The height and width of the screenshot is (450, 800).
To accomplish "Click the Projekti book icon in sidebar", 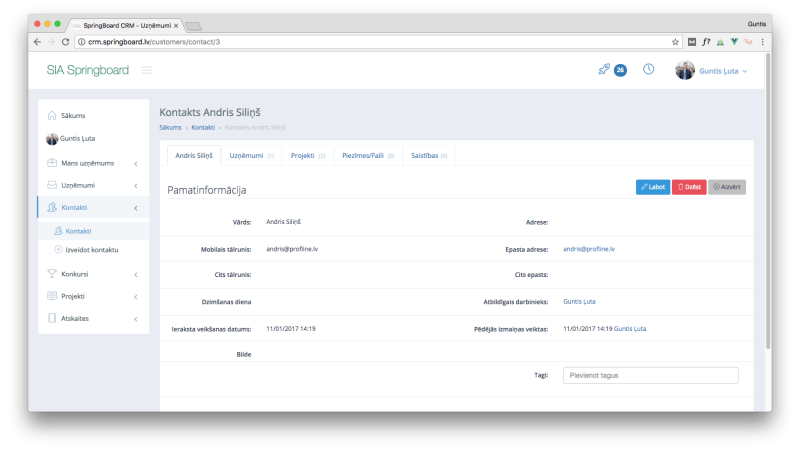I will tap(52, 296).
